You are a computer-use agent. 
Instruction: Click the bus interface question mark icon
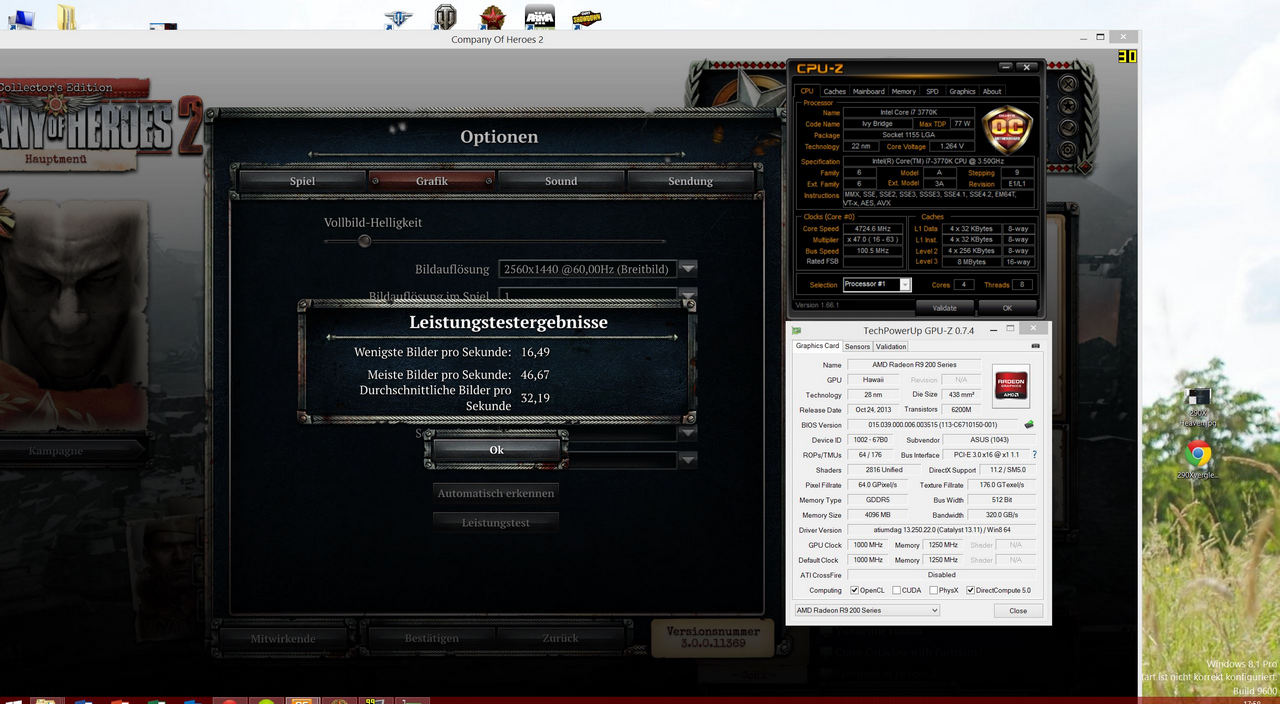click(x=1034, y=455)
